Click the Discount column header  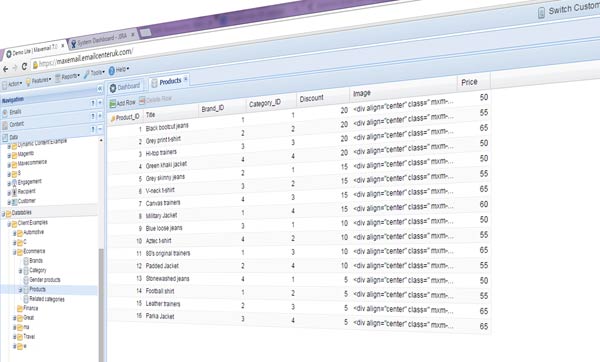point(322,99)
